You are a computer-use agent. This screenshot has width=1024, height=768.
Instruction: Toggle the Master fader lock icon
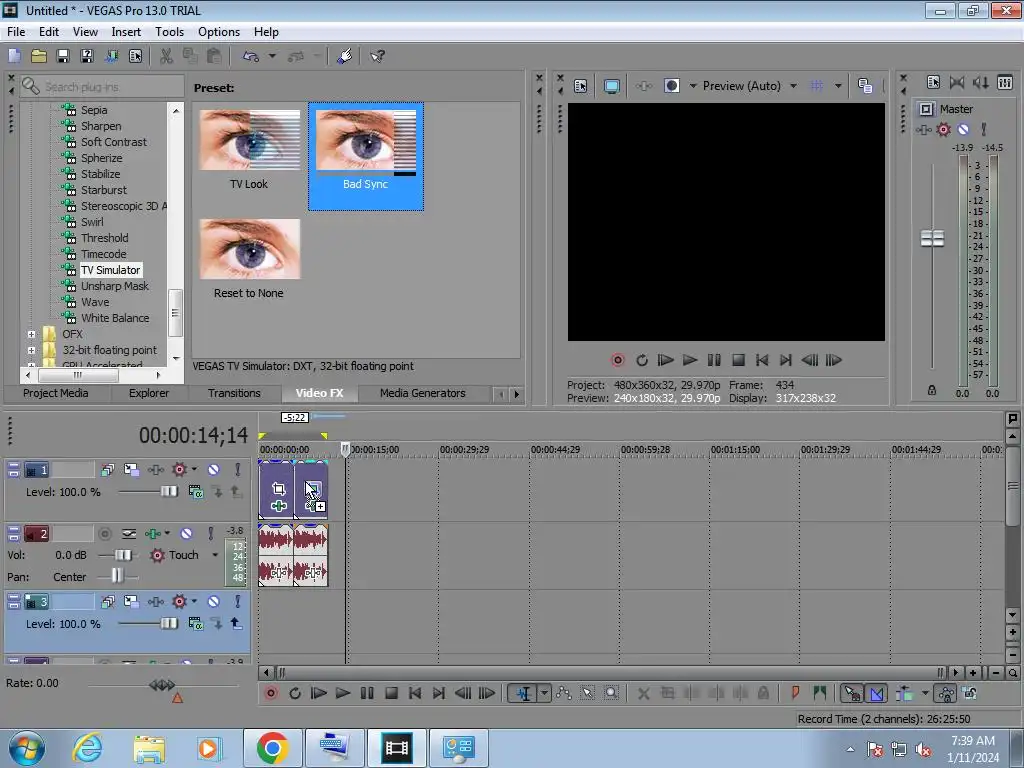tap(932, 391)
